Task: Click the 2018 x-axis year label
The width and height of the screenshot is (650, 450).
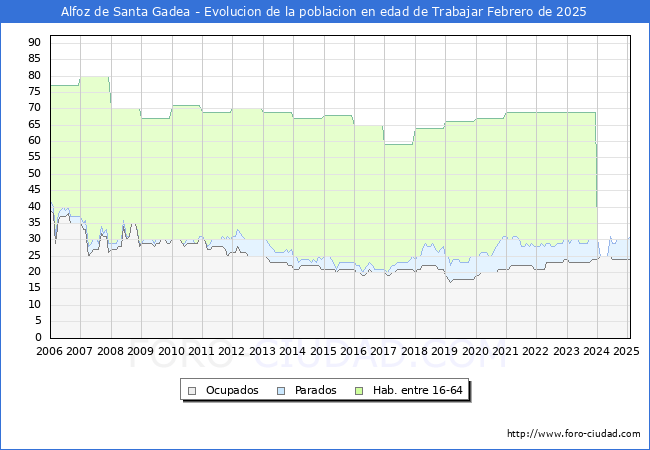Action: tap(415, 351)
